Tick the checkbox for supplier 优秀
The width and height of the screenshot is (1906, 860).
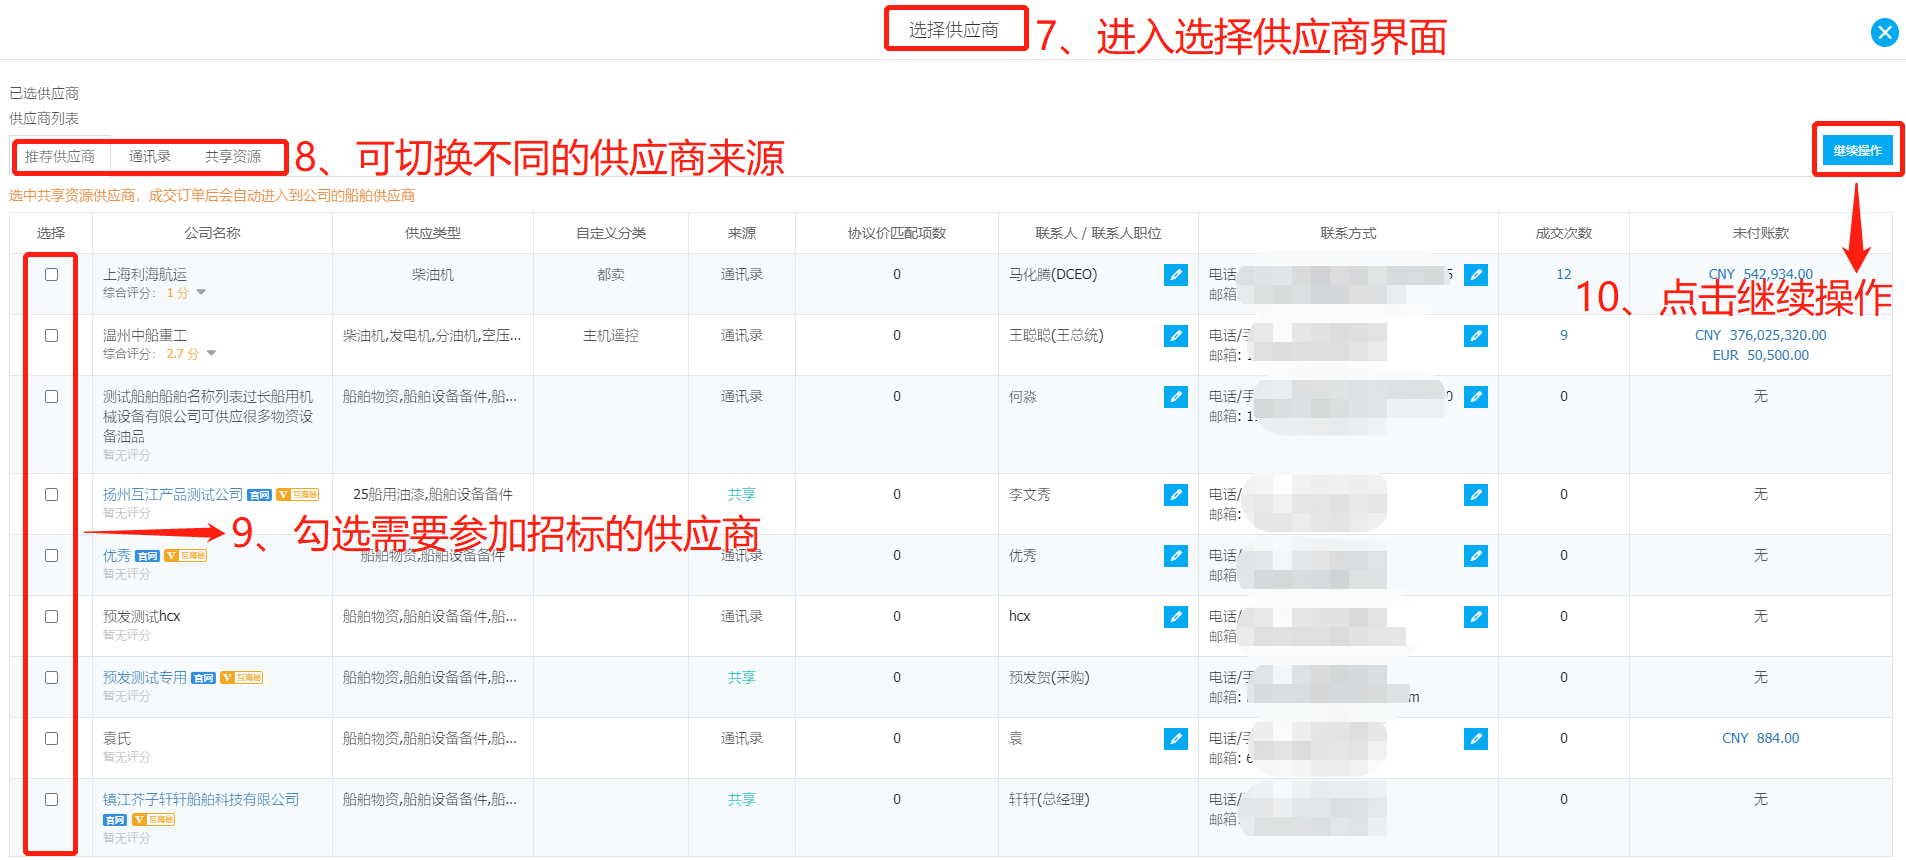pyautogui.click(x=51, y=555)
